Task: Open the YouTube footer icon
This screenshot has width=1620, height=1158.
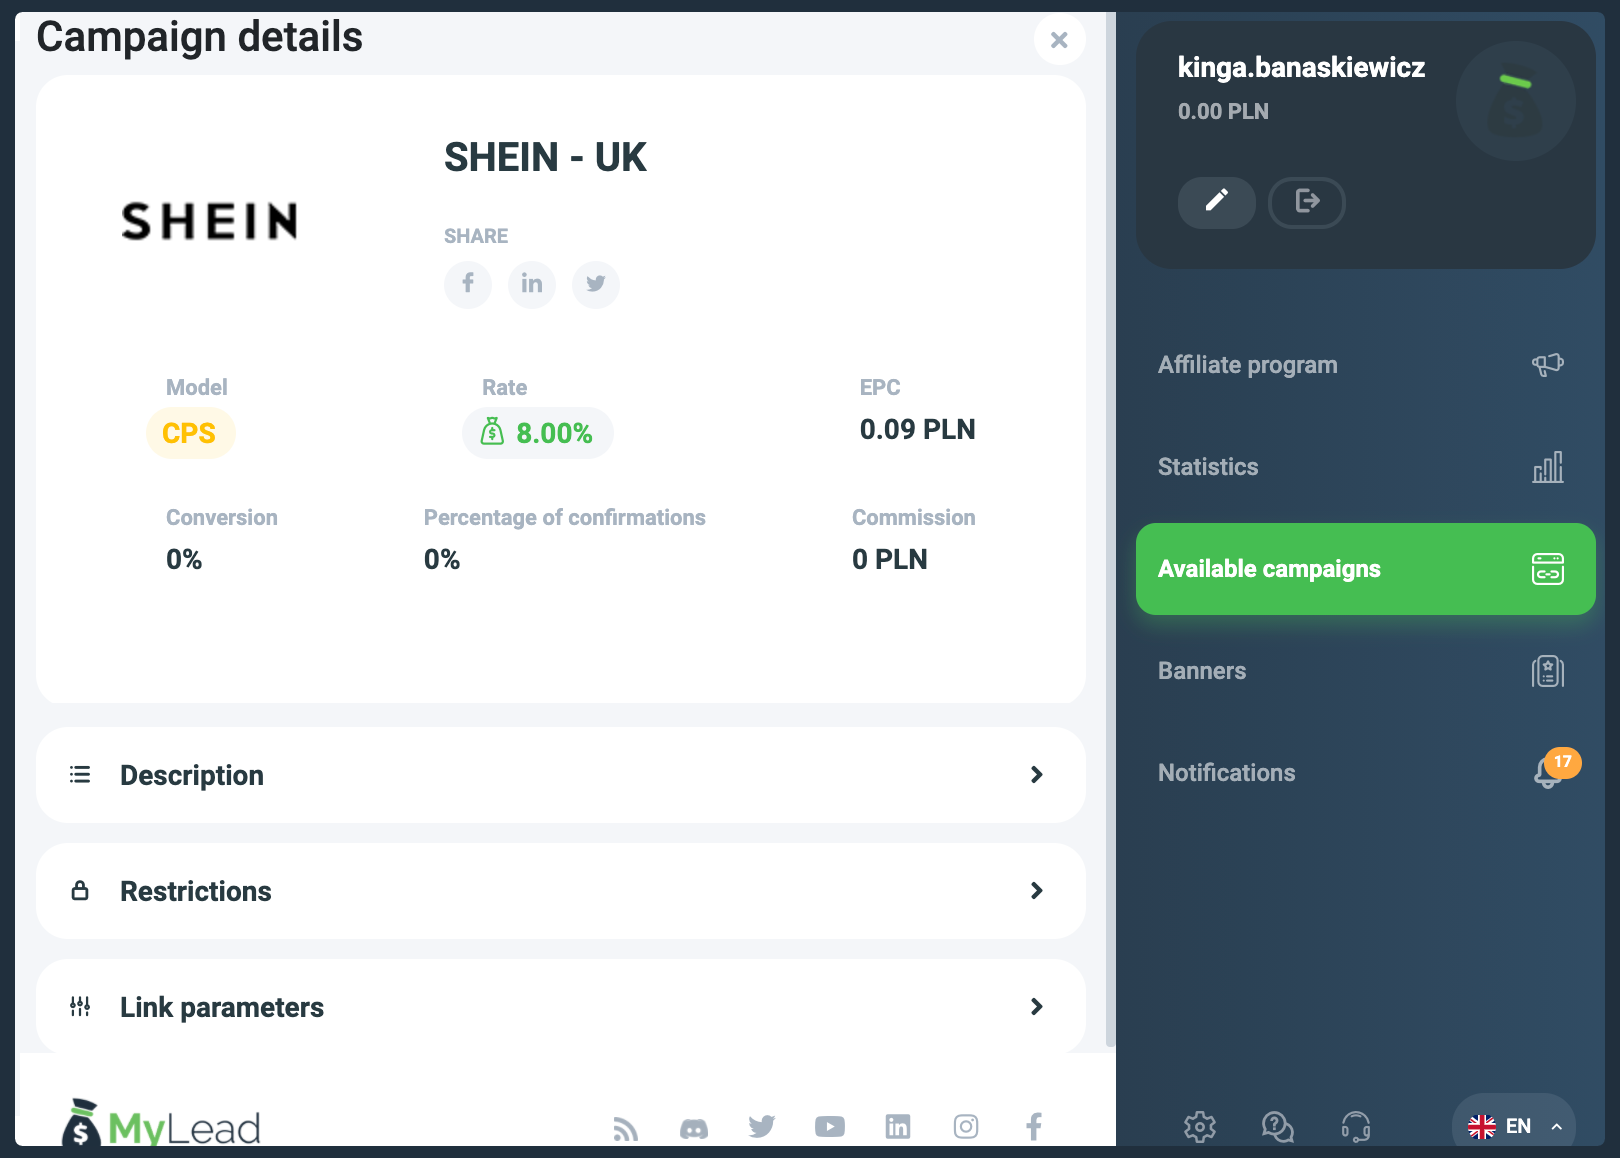Action: [x=830, y=1127]
